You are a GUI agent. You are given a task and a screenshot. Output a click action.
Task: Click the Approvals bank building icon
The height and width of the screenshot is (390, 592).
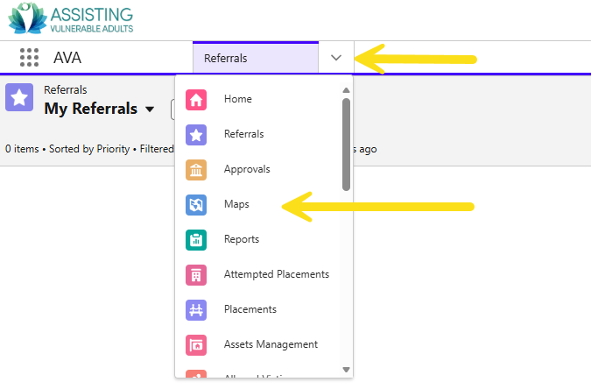point(196,170)
